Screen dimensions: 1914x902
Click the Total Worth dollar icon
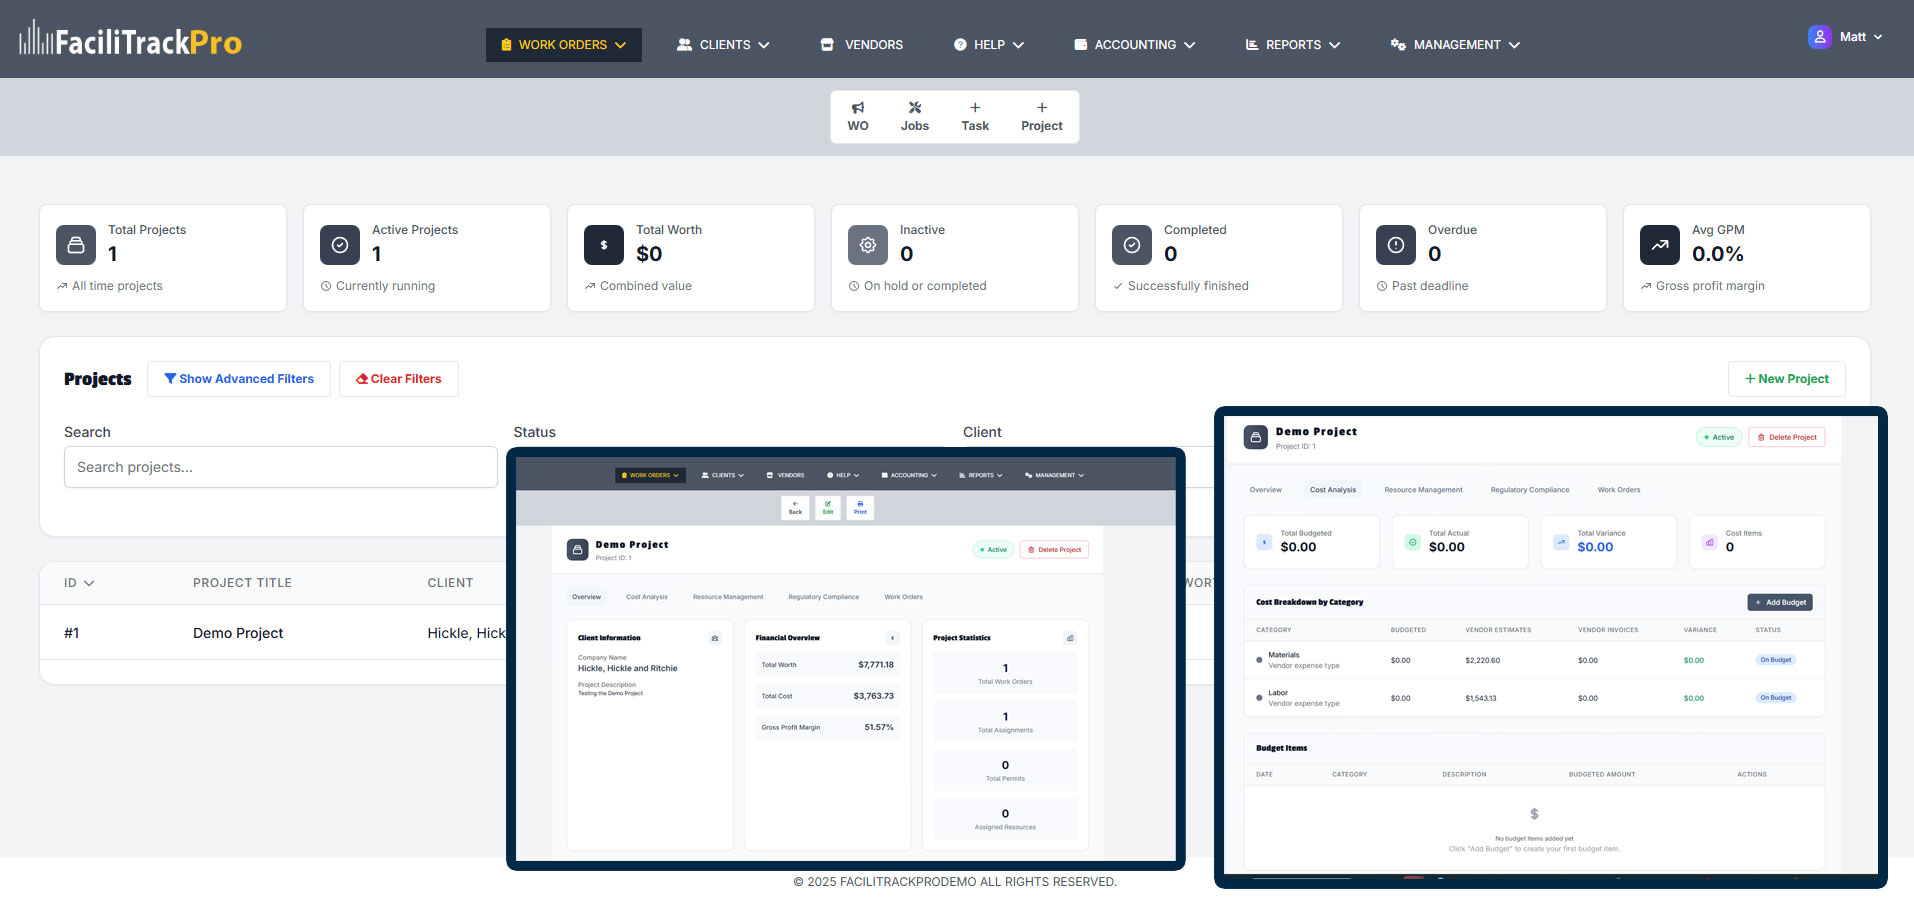click(604, 245)
